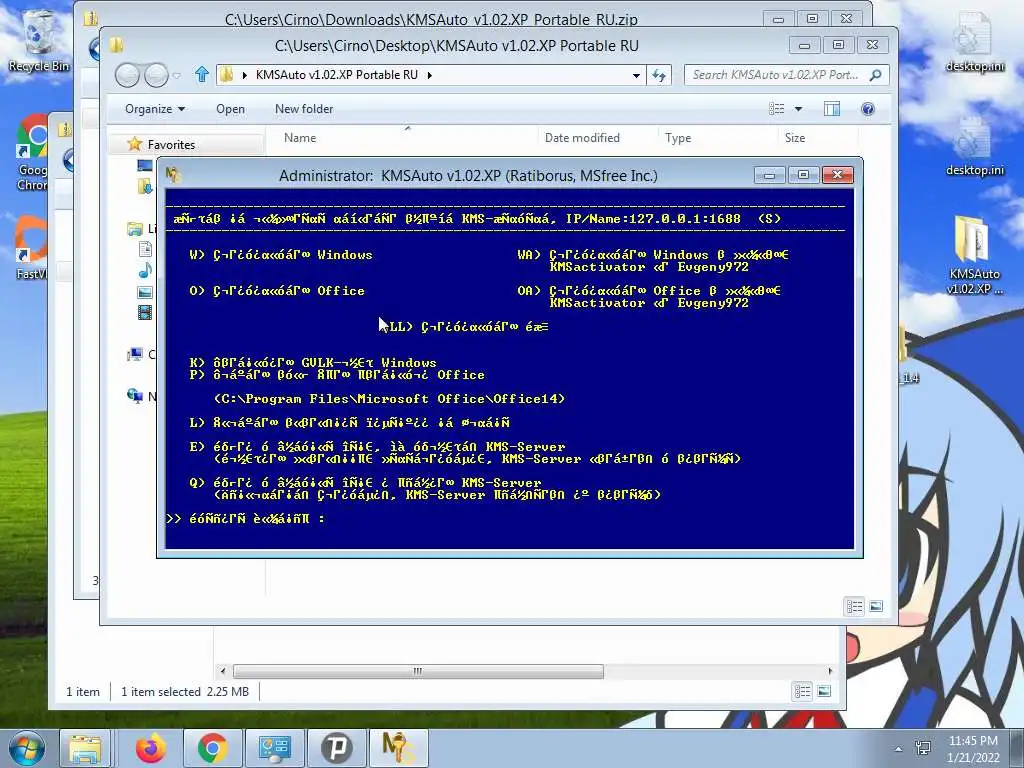Open the Google Chrome desktop shortcut
The height and width of the screenshot is (768, 1024).
click(33, 153)
